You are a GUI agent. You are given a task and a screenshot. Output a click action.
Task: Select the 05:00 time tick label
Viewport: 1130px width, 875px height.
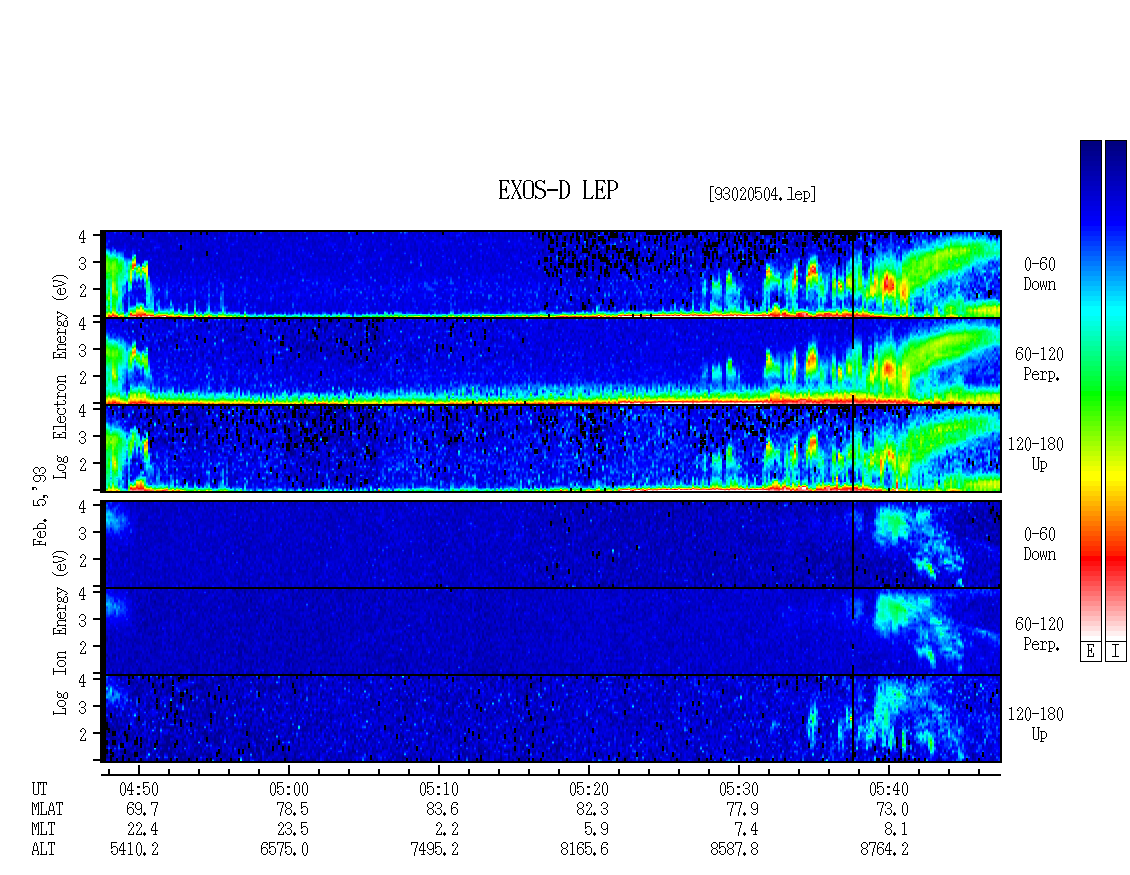(288, 789)
